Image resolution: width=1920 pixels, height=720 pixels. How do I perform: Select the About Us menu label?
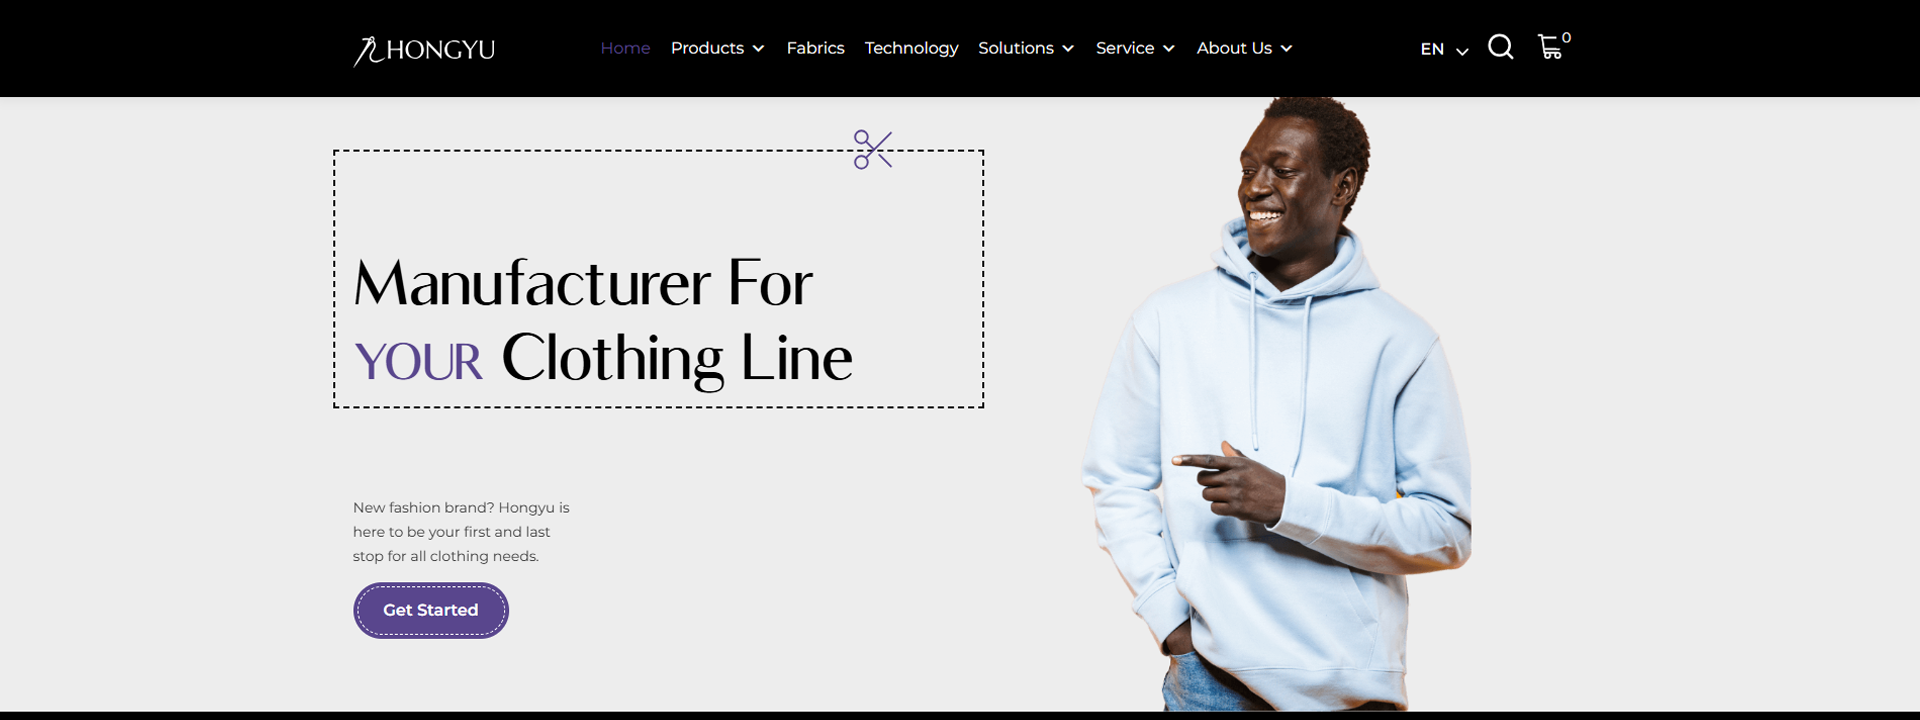pos(1234,48)
